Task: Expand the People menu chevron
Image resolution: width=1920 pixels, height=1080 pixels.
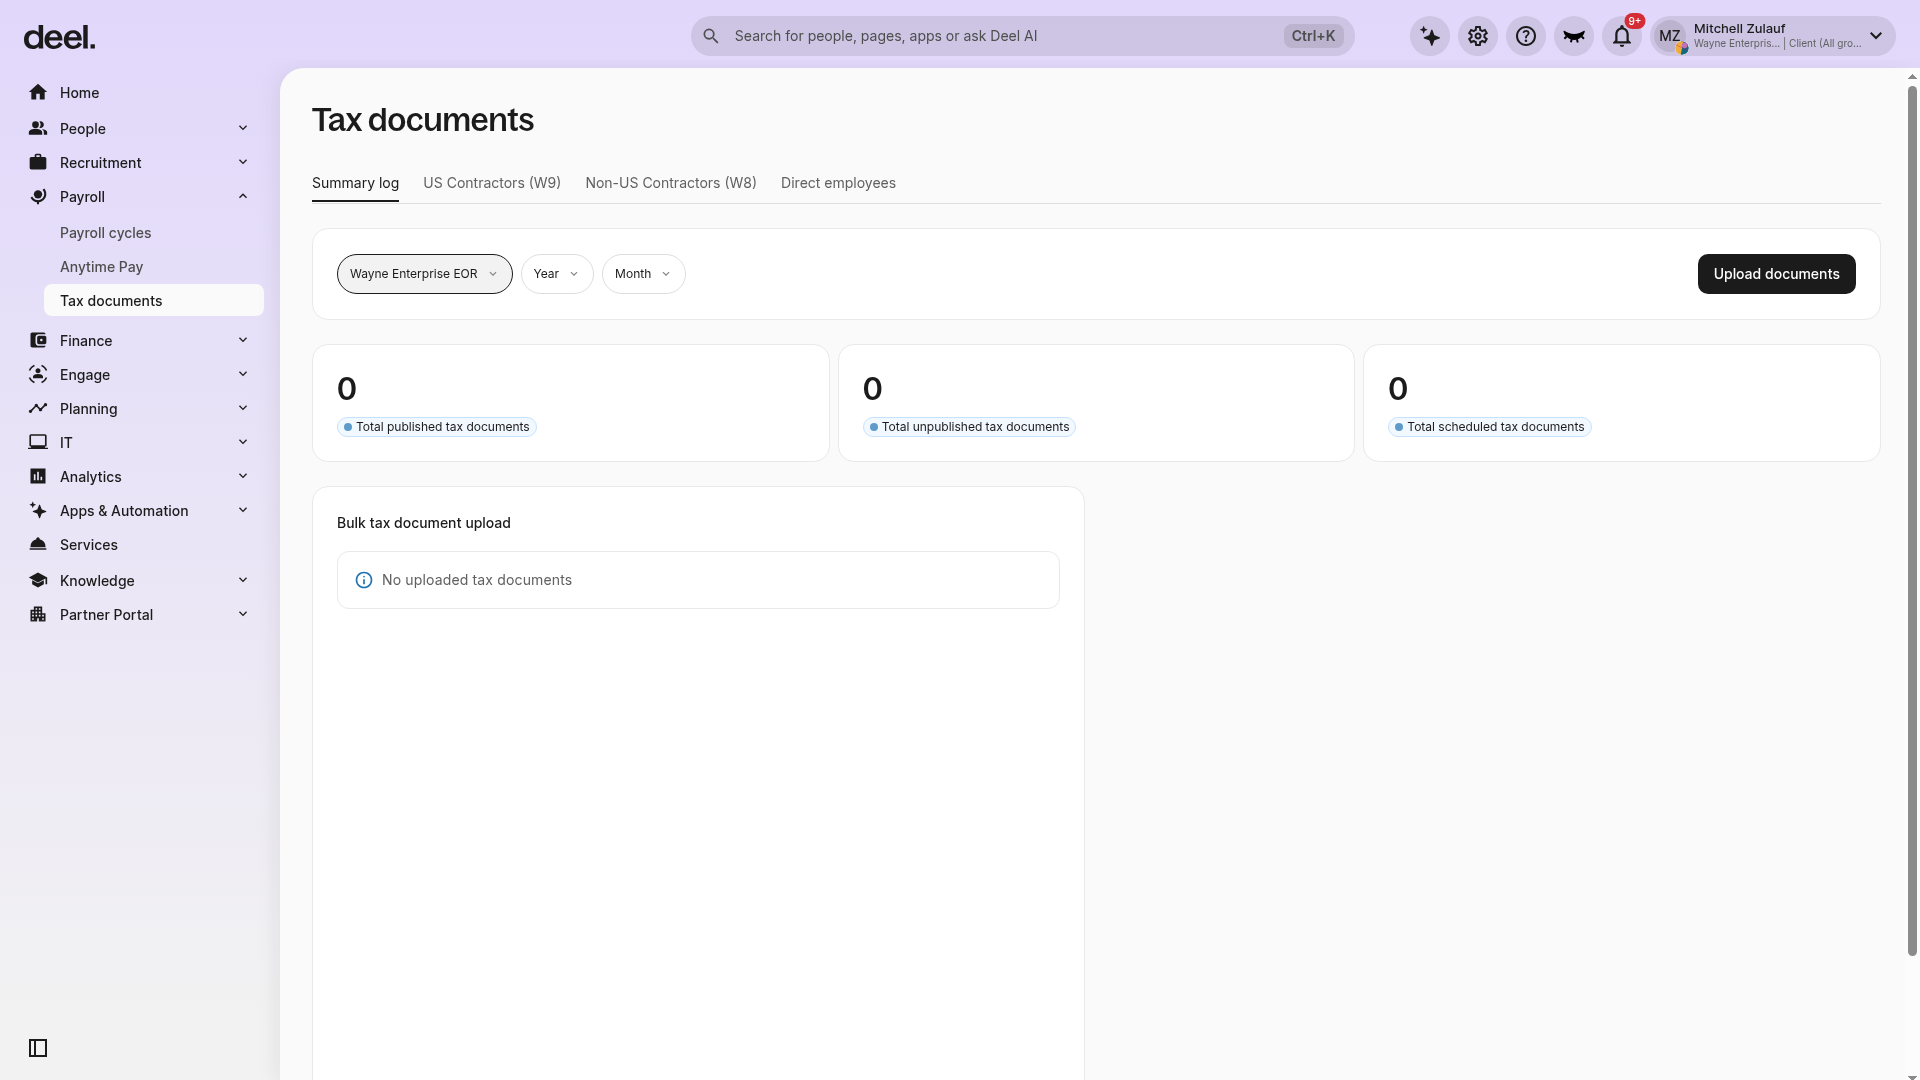Action: pos(243,128)
